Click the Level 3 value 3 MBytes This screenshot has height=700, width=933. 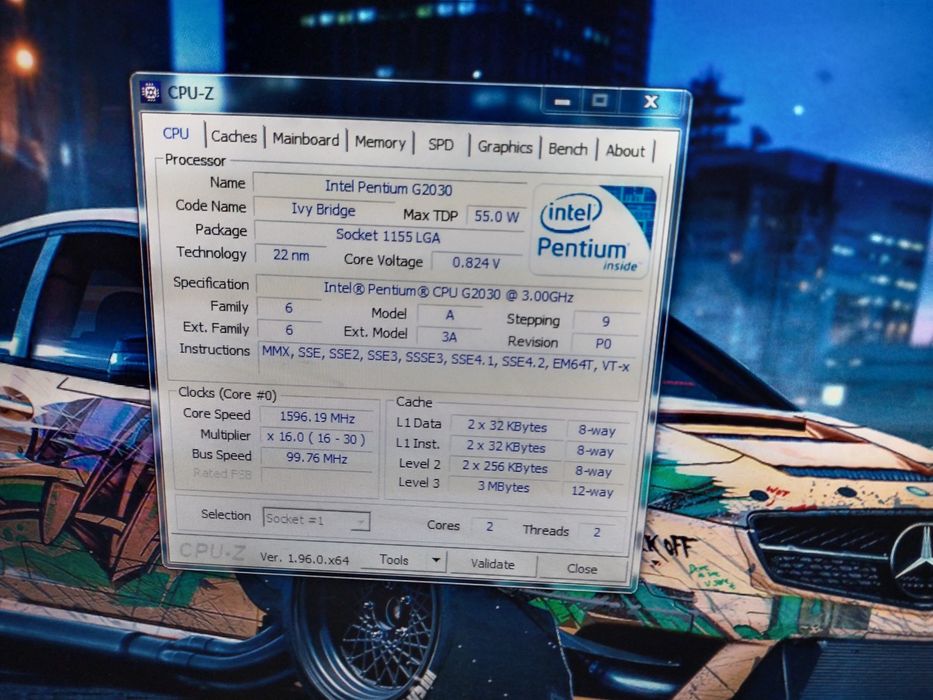(x=503, y=487)
